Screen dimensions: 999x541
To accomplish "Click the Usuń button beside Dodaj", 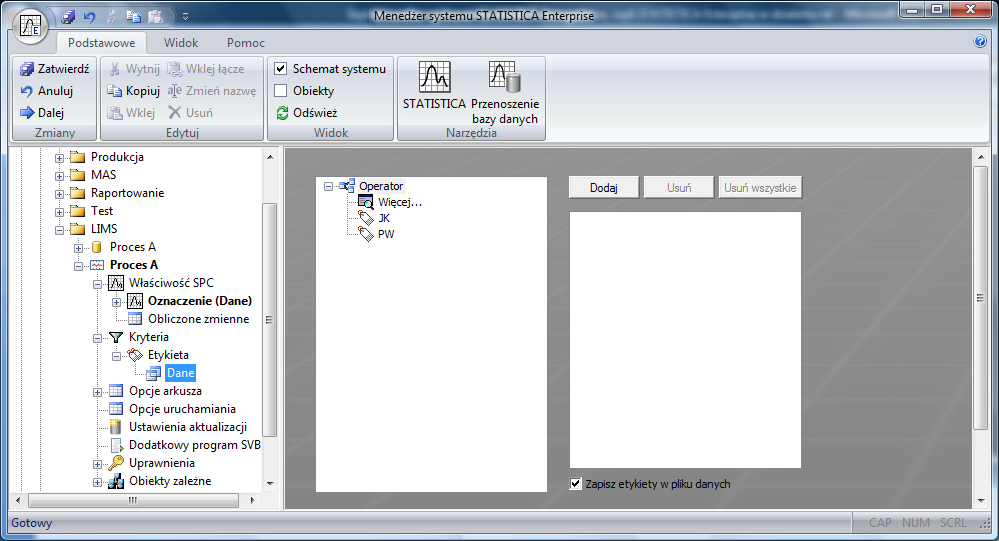I will (679, 187).
